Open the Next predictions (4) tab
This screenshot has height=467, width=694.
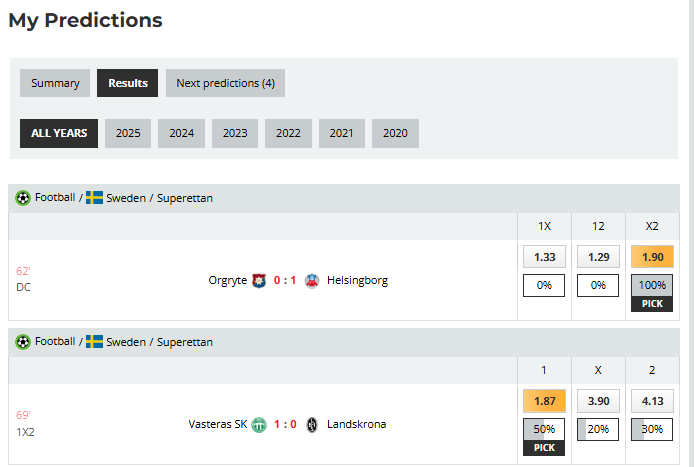pos(225,83)
